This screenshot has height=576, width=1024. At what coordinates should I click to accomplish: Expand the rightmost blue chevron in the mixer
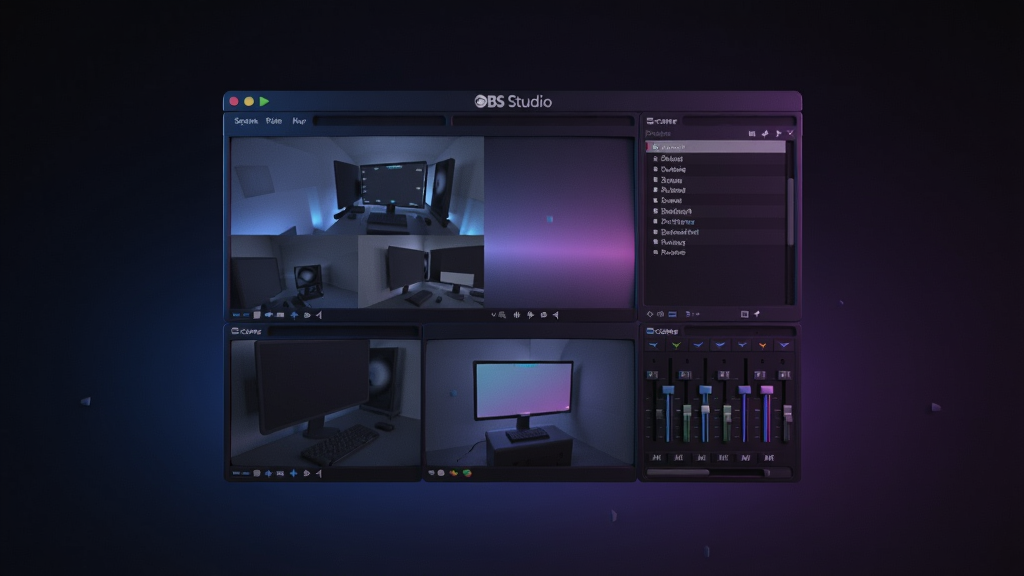click(x=784, y=345)
